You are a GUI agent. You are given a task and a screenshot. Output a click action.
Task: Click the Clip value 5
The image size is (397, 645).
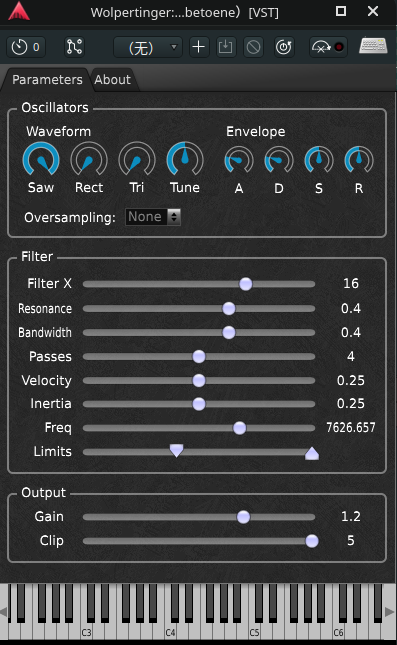(x=351, y=541)
